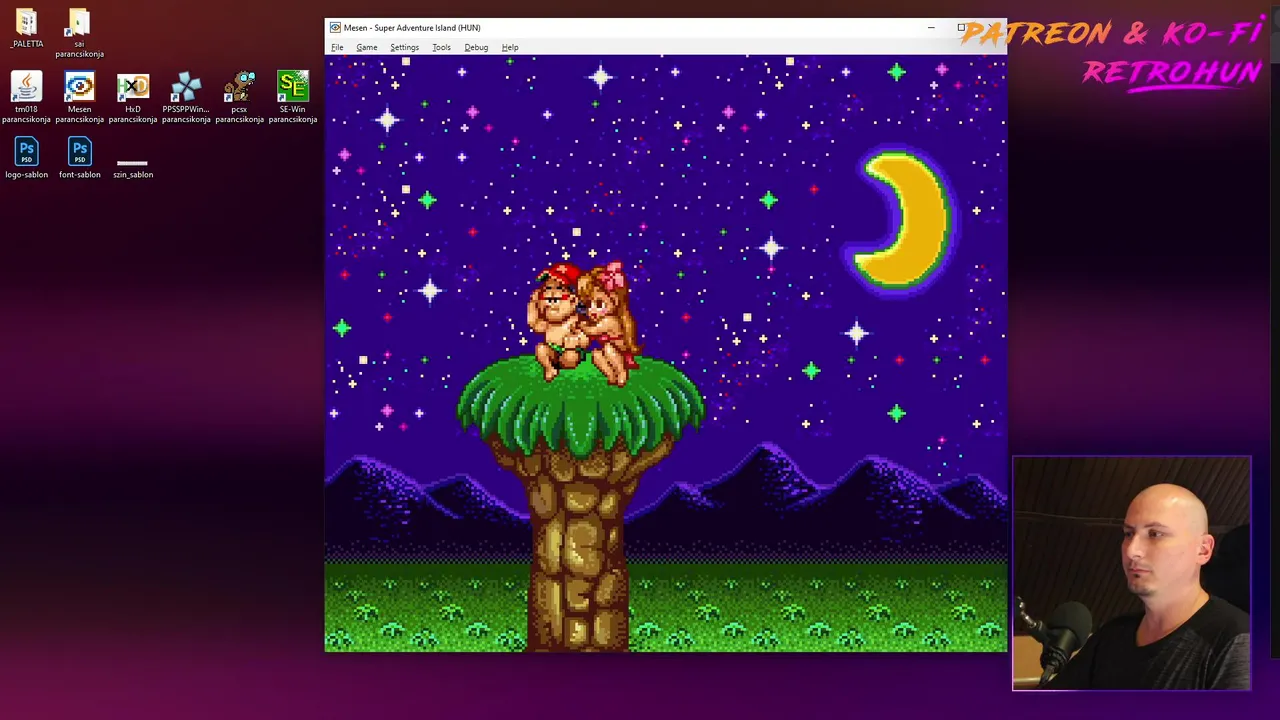
Task: Click inside the Mesen game display area
Action: click(x=666, y=354)
